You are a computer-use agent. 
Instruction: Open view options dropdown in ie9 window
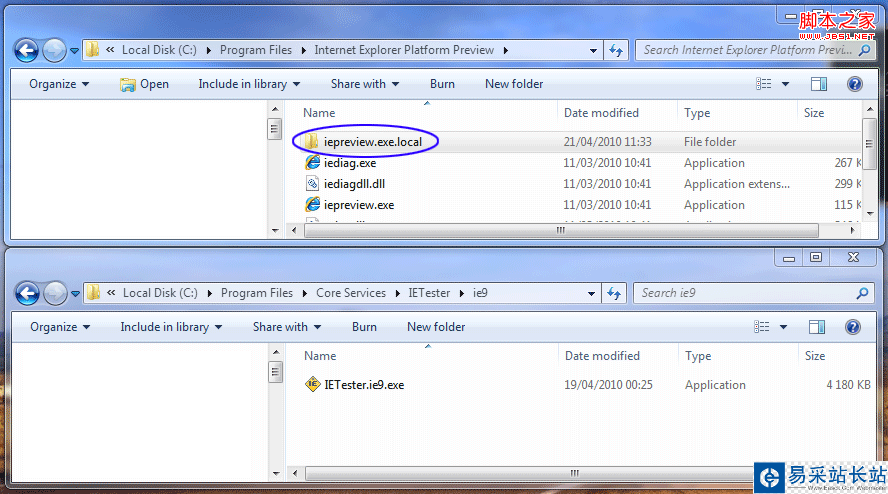(x=783, y=327)
